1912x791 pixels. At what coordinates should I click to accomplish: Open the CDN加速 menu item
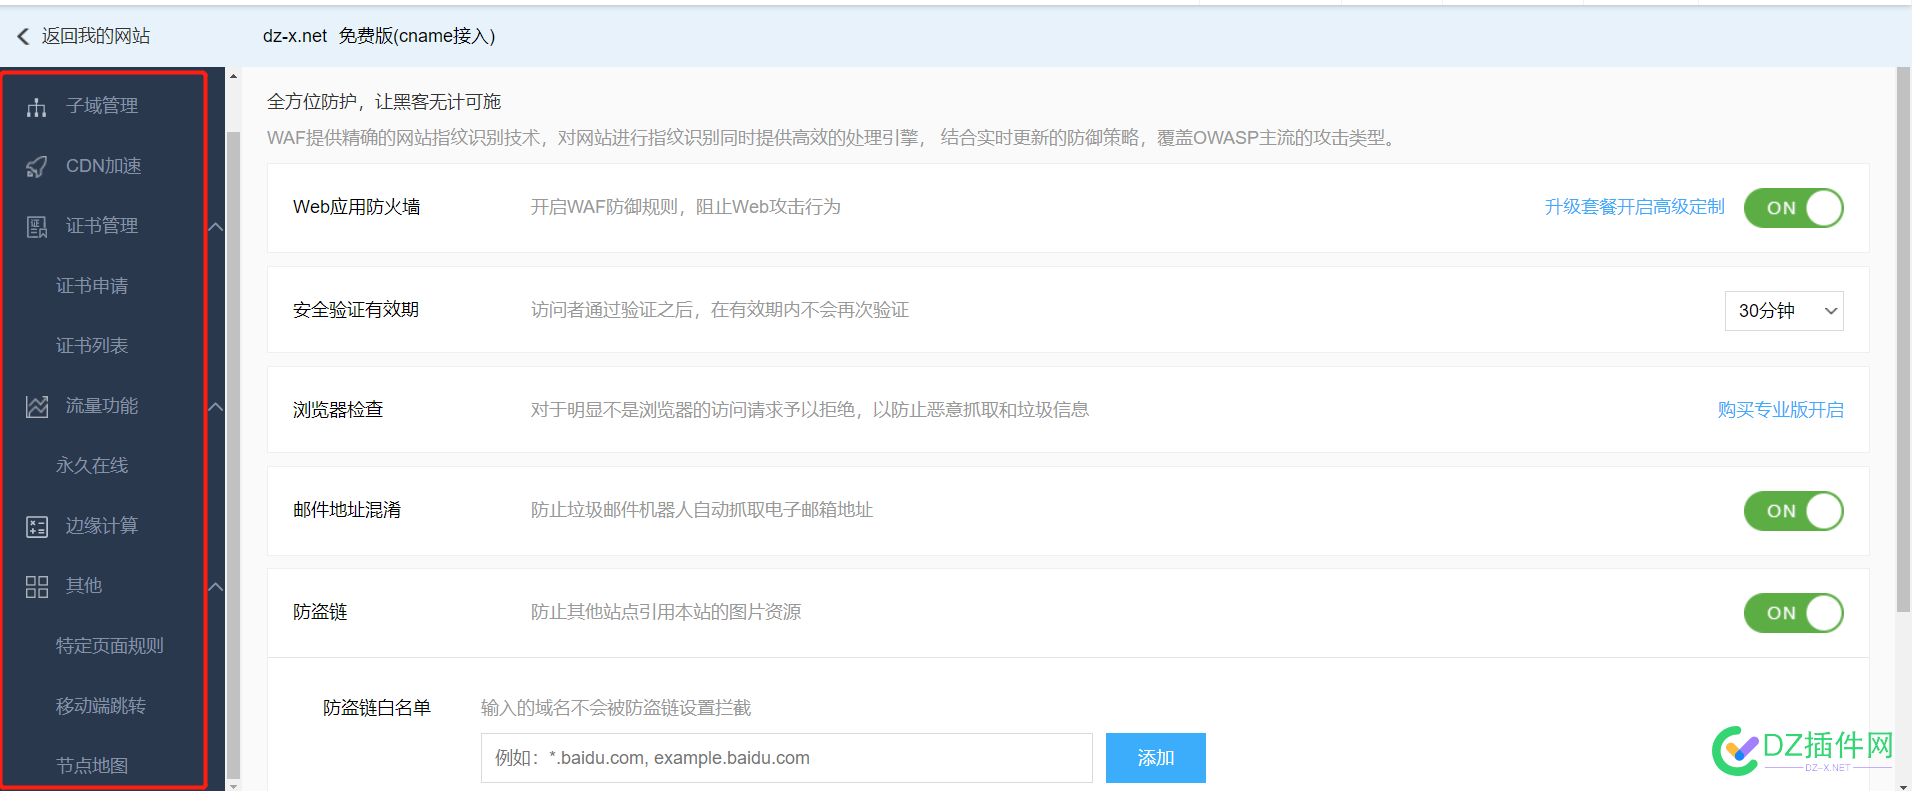(x=104, y=166)
